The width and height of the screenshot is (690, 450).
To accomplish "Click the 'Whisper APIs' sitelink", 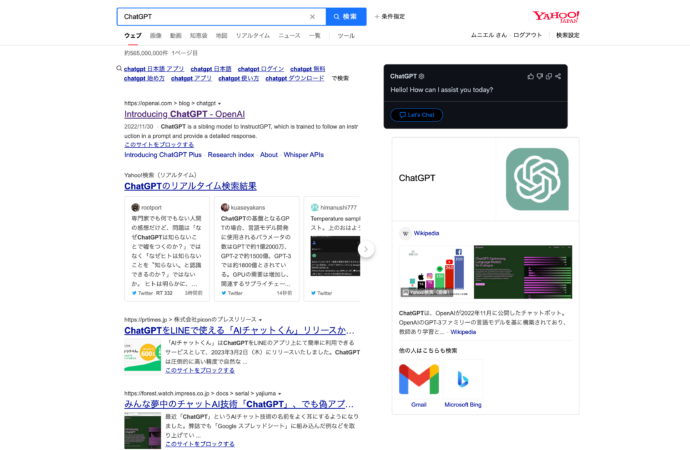I will [304, 155].
